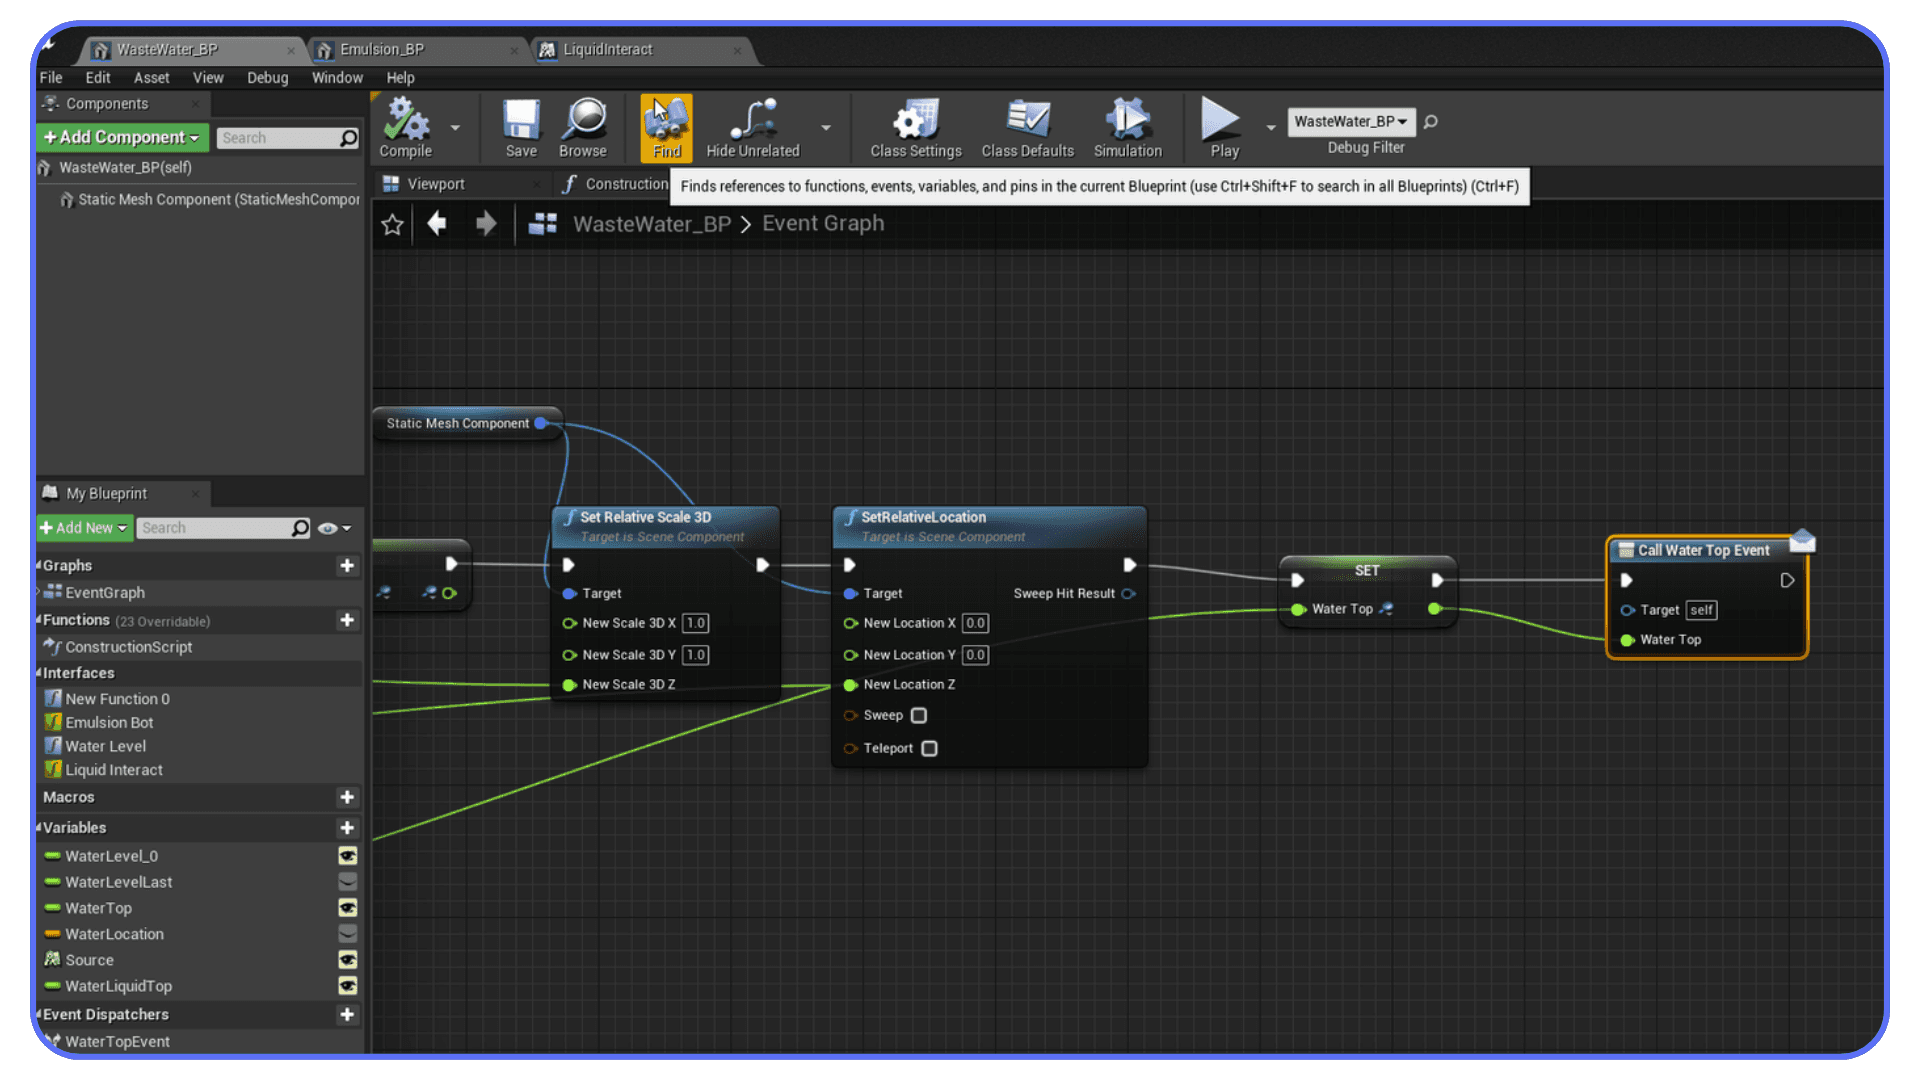Open the Asset menu

151,77
